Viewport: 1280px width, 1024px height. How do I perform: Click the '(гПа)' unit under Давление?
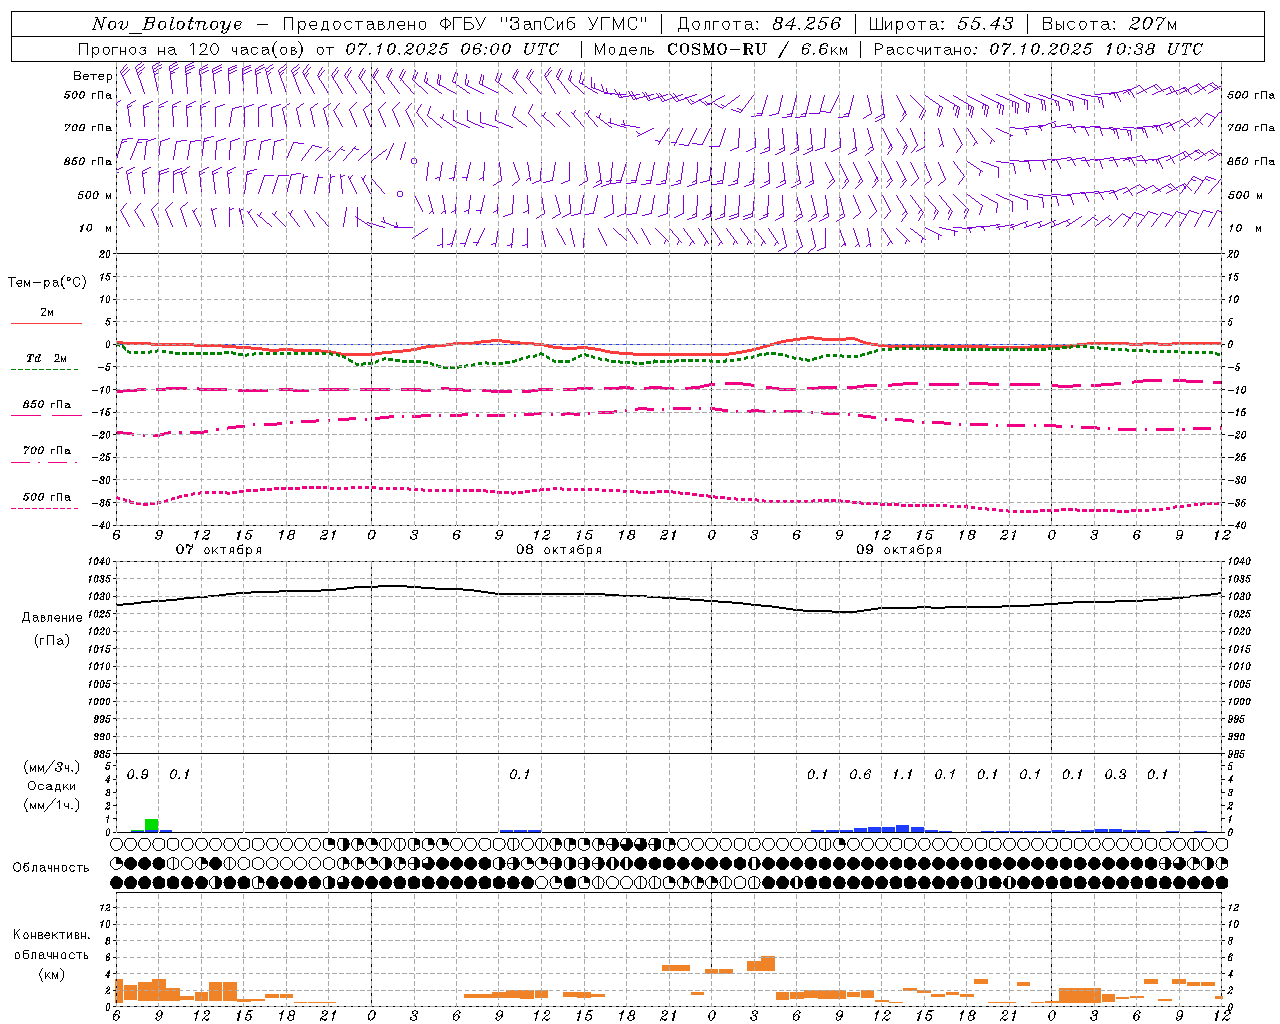(x=52, y=641)
